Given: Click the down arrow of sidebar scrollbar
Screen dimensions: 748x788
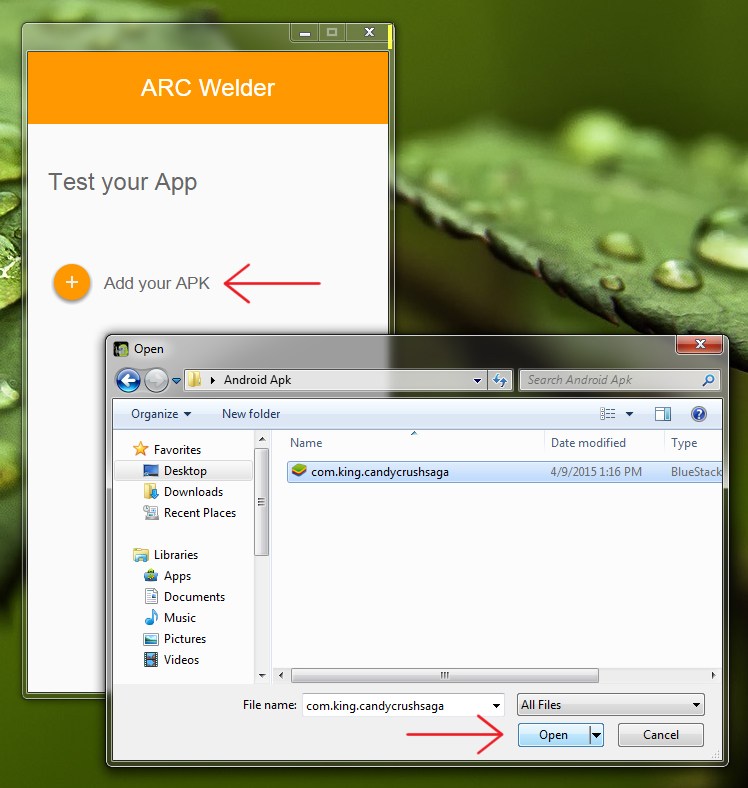Looking at the screenshot, I should [262, 676].
